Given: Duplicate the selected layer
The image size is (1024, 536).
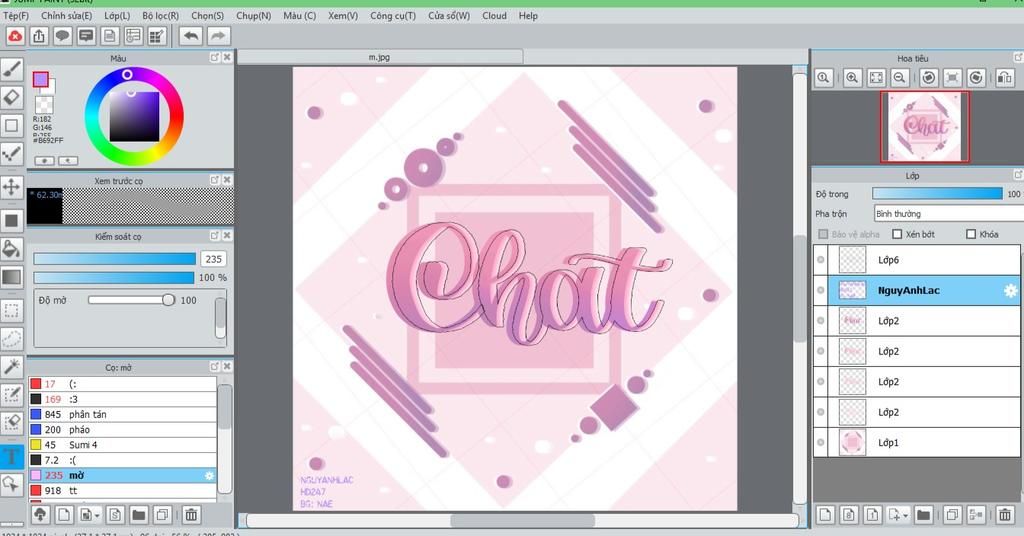Looking at the screenshot, I should tap(952, 515).
